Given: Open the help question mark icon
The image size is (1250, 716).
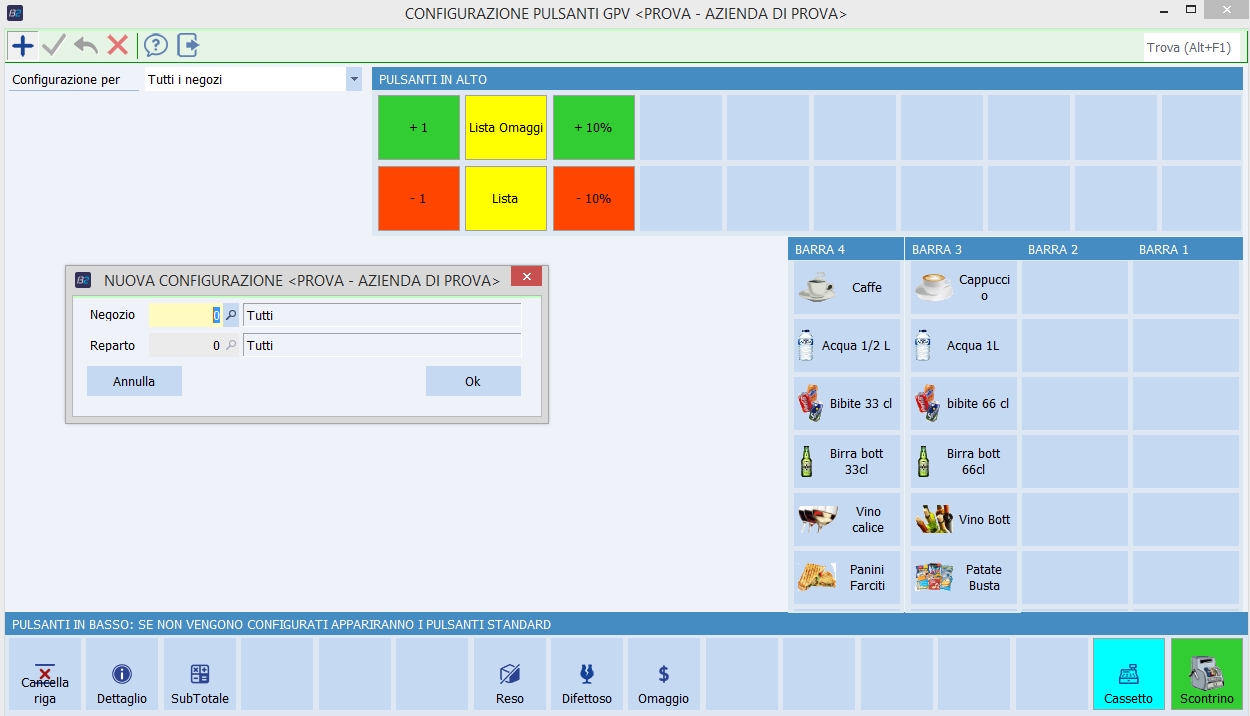Looking at the screenshot, I should tap(155, 45).
